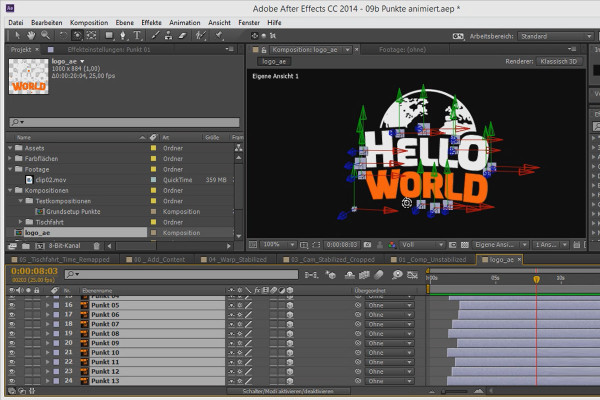Toggle 3D layer switch for Punkt 12
This screenshot has width=600, height=400.
290,371
